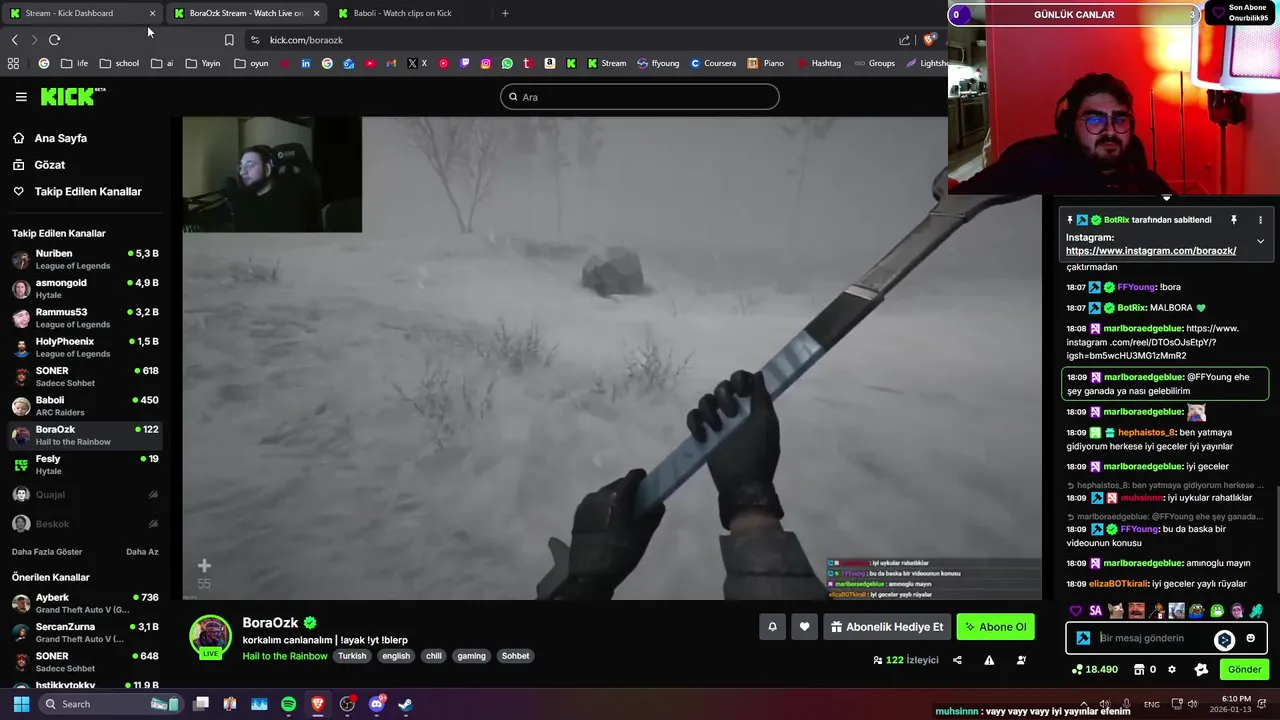Open Baboli channel in followed list

point(85,406)
